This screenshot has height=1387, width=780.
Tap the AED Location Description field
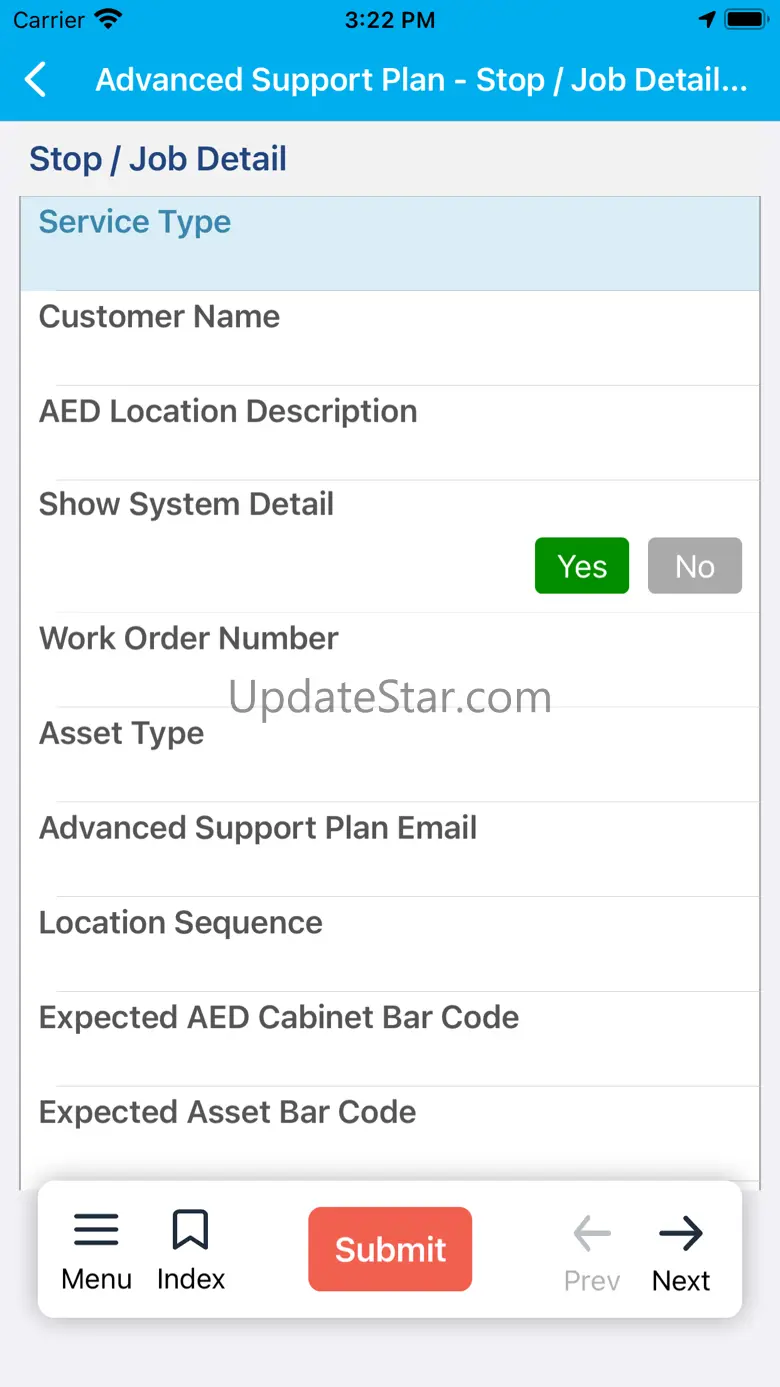point(390,432)
